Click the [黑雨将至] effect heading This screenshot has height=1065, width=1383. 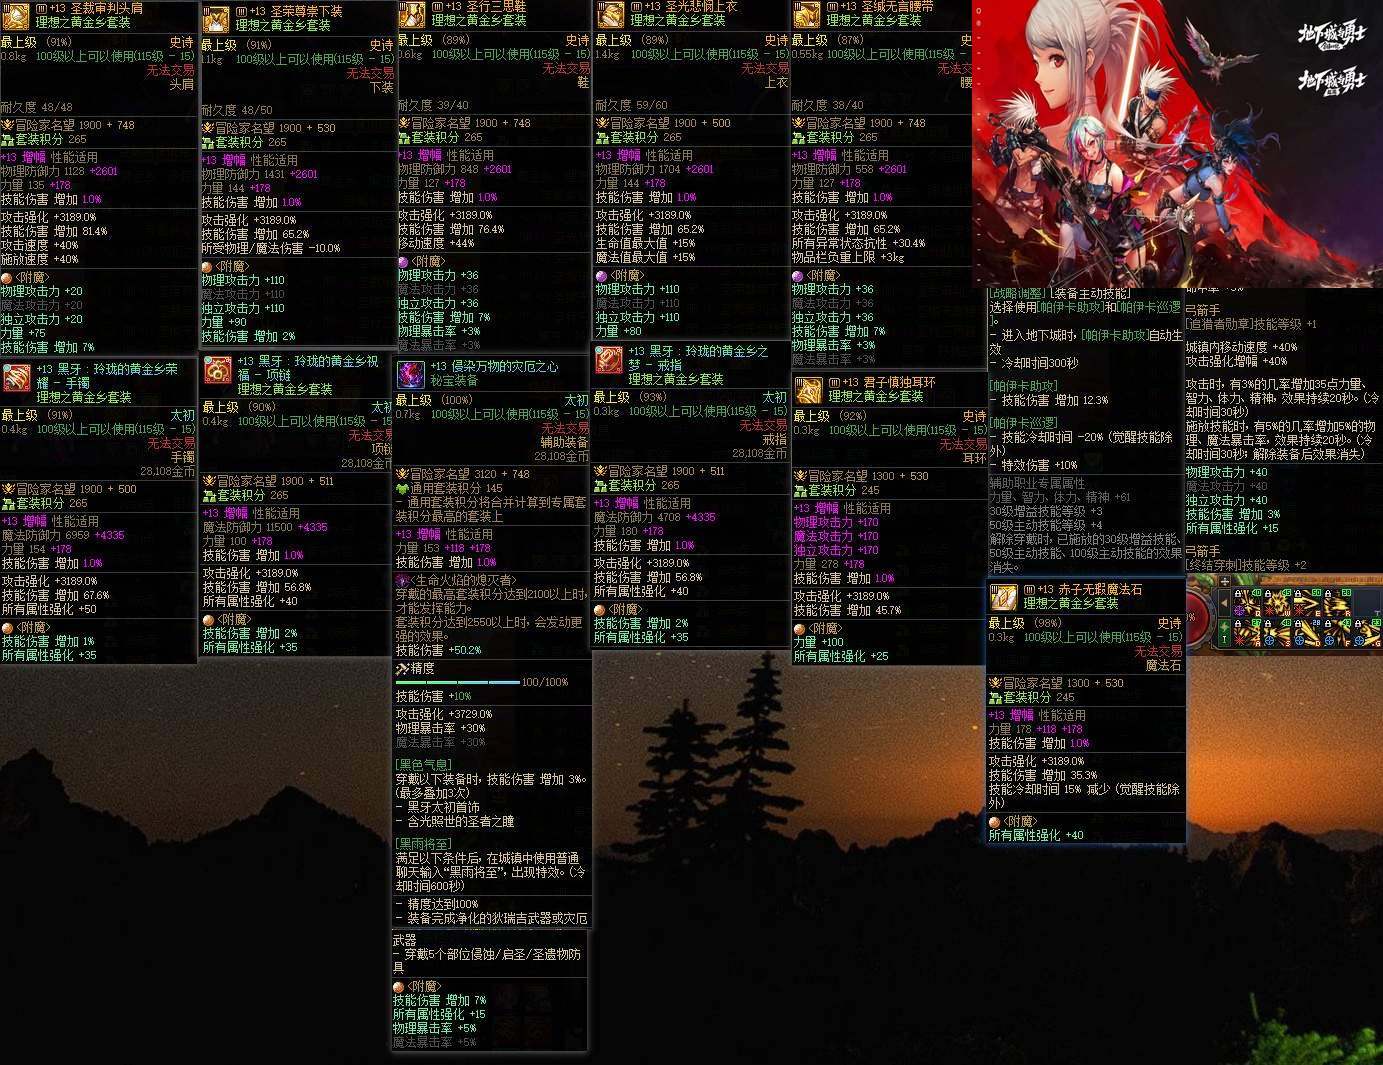tap(425, 844)
